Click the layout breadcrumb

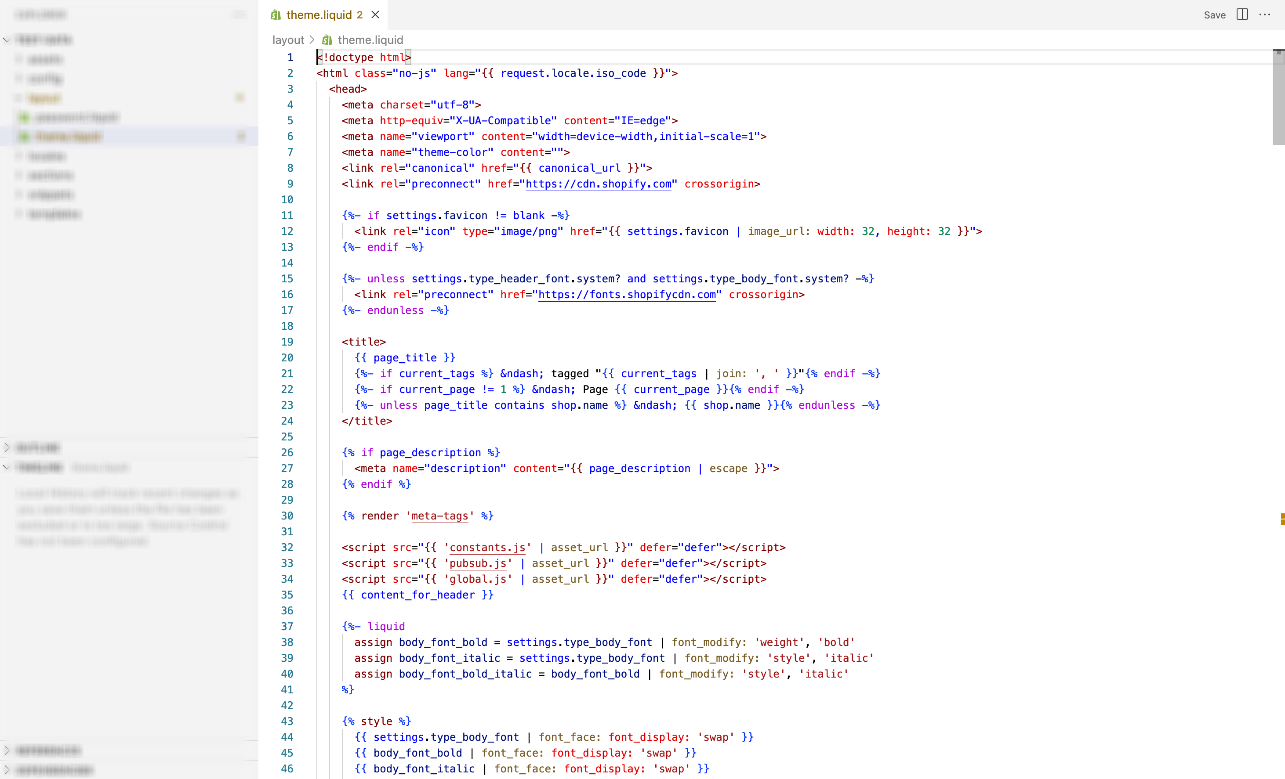(288, 40)
